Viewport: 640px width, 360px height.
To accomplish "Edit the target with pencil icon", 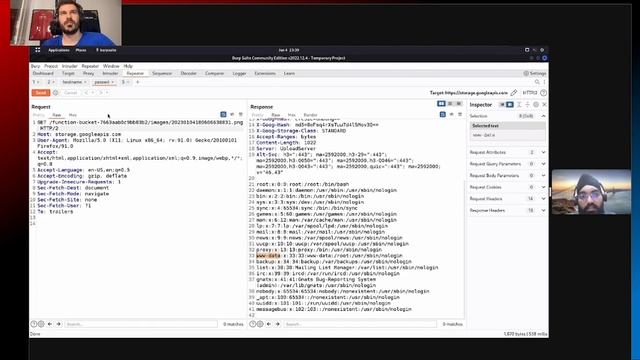I will [513, 93].
